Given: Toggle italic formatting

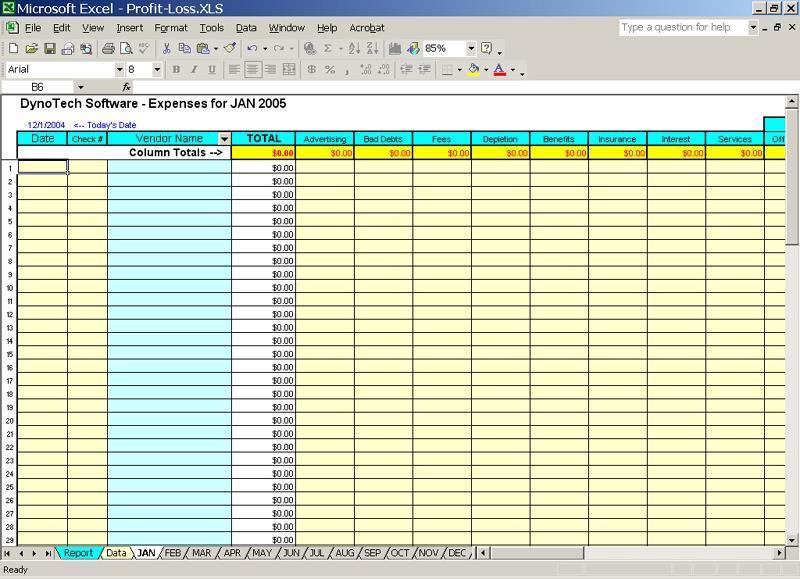Looking at the screenshot, I should point(193,70).
